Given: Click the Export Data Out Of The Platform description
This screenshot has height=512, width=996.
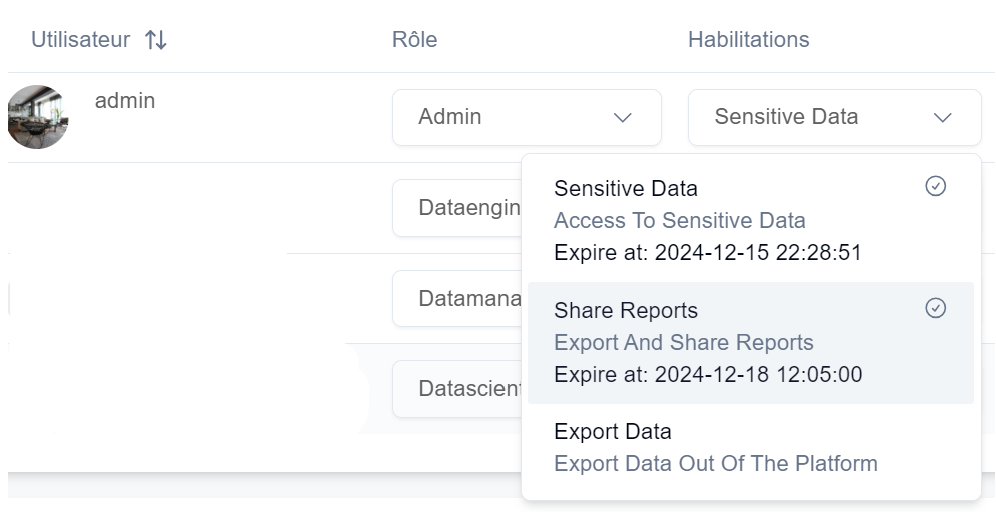Looking at the screenshot, I should click(x=715, y=464).
